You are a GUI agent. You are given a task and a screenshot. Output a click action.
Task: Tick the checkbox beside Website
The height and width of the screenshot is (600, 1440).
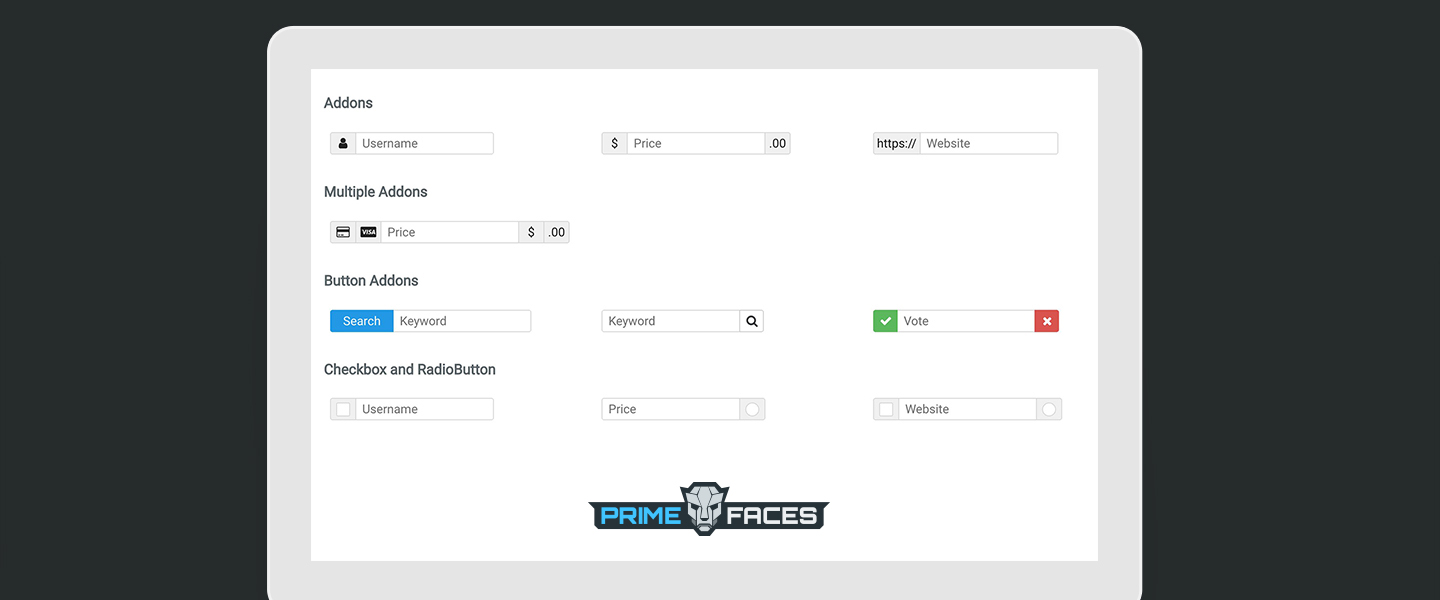pos(886,409)
